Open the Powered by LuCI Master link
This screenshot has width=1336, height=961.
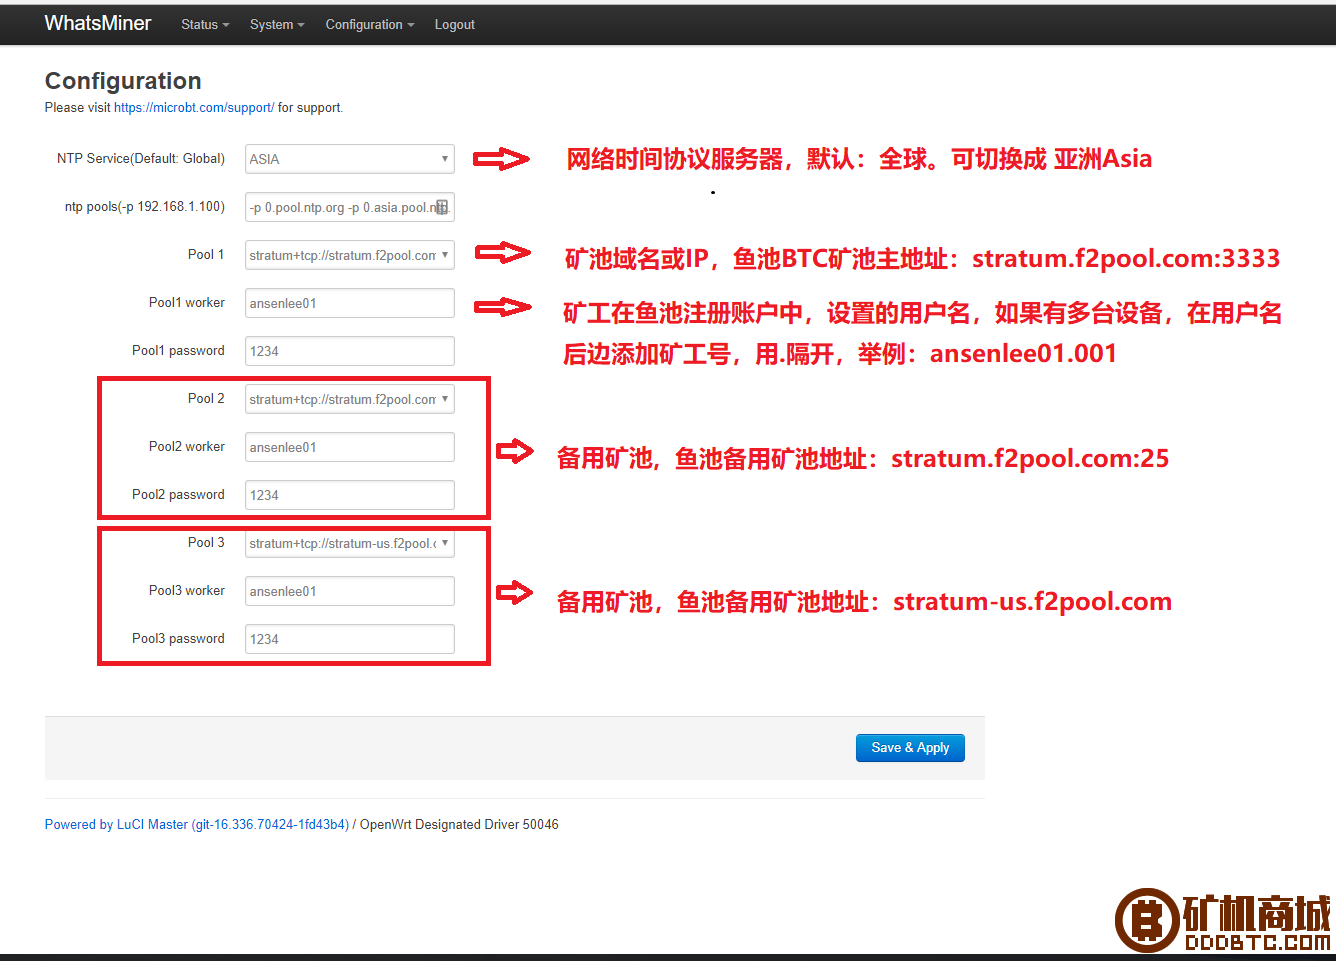197,824
